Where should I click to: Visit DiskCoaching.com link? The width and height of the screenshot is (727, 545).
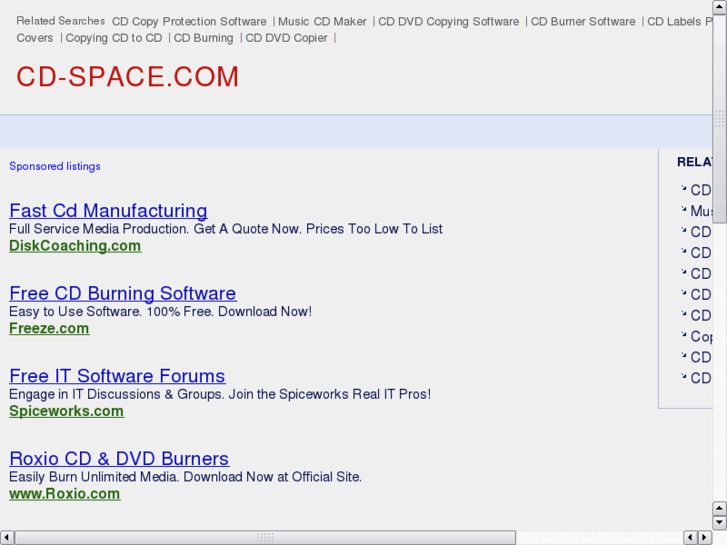coord(75,246)
